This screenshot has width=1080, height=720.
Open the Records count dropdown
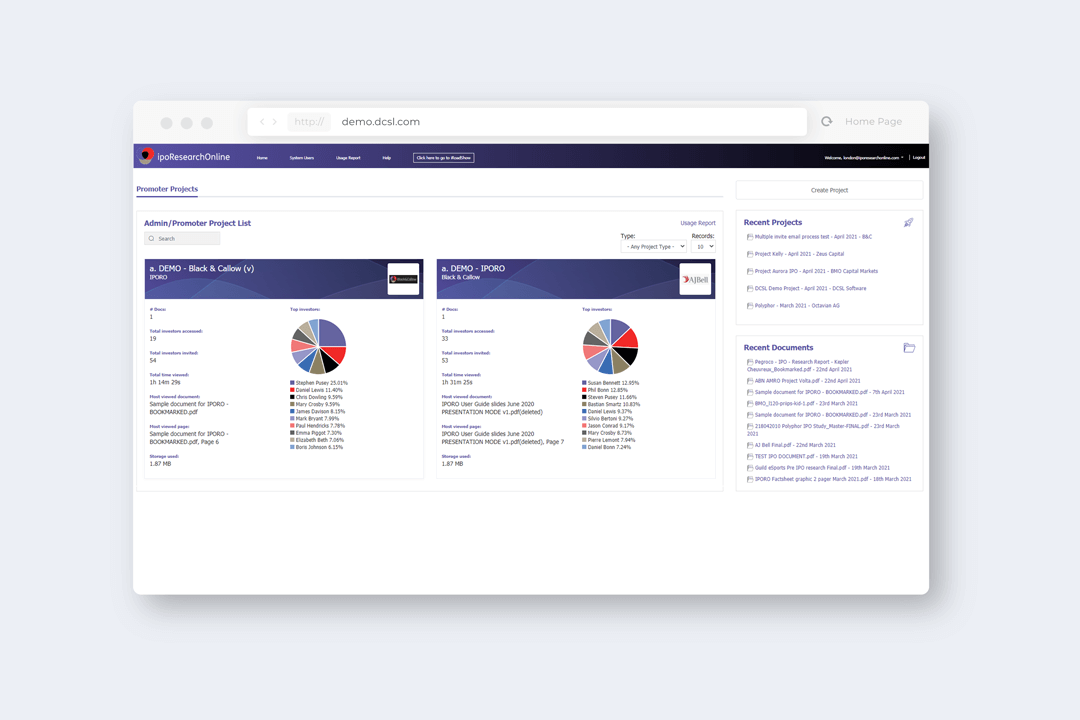[x=703, y=247]
